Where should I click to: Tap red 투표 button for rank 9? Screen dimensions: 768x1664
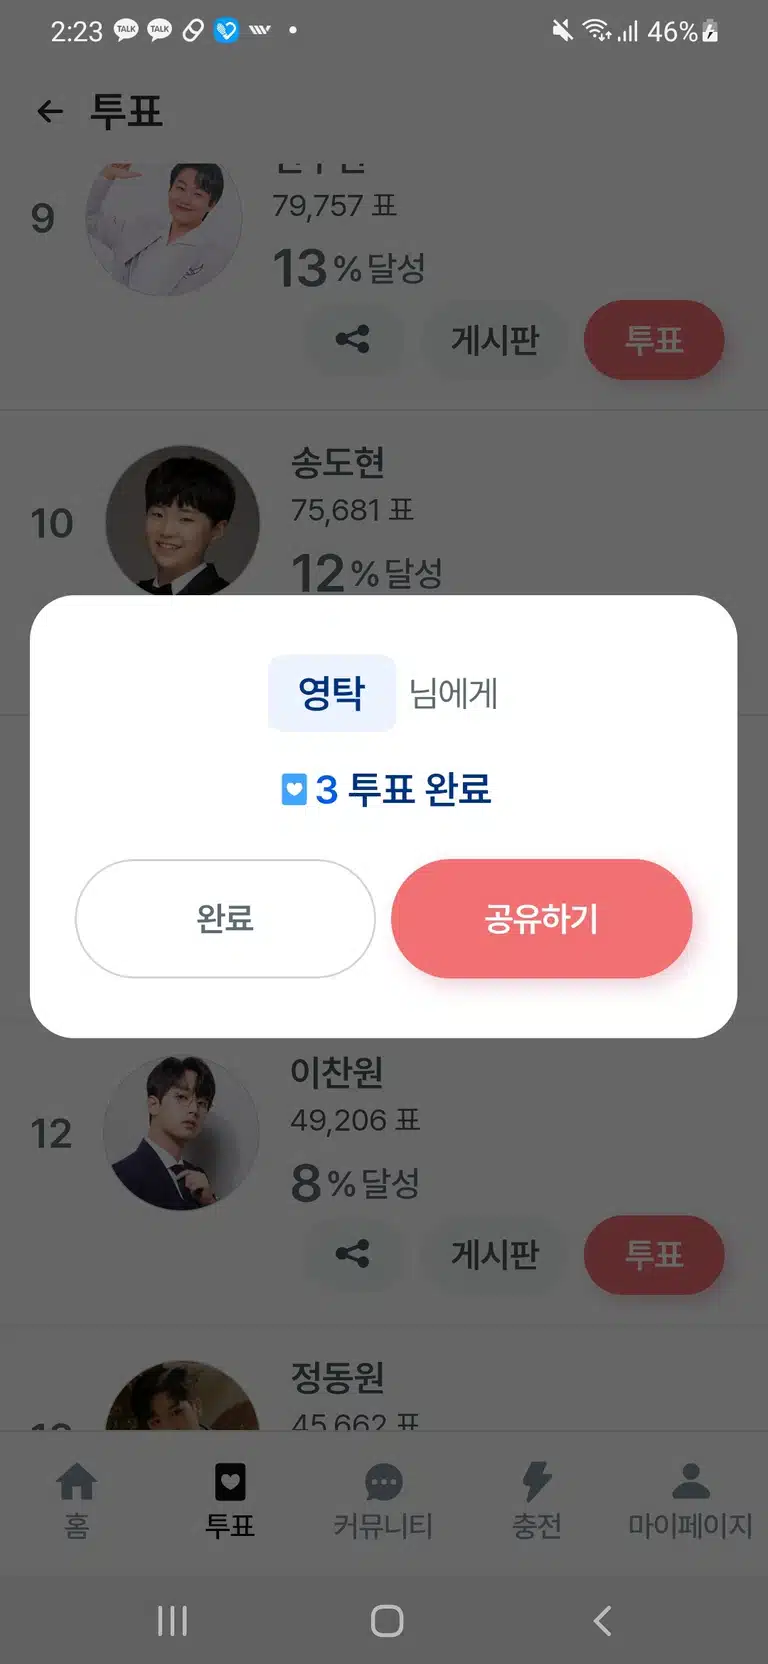point(654,340)
